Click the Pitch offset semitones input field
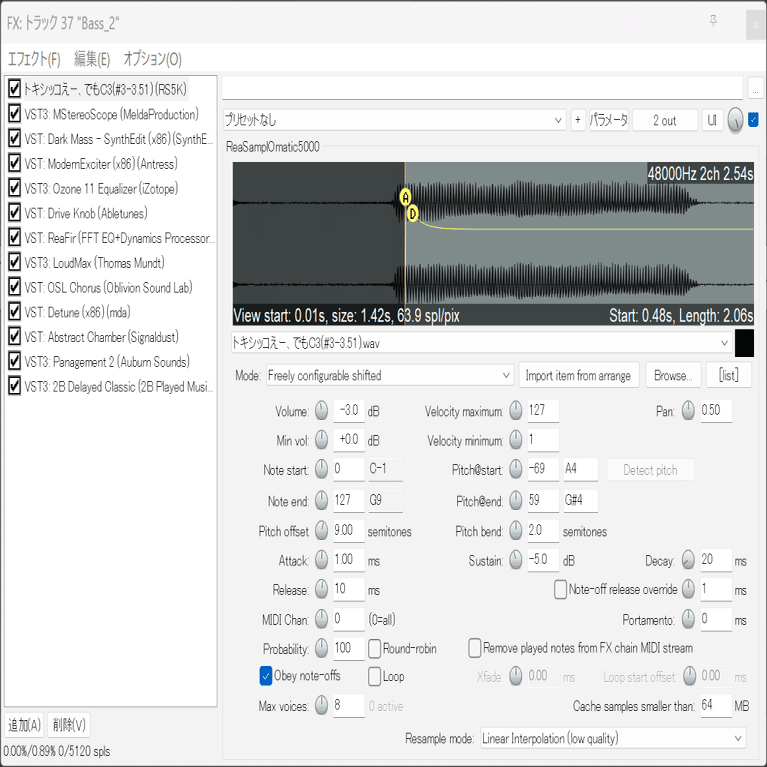Image resolution: width=767 pixels, height=767 pixels. tap(349, 531)
